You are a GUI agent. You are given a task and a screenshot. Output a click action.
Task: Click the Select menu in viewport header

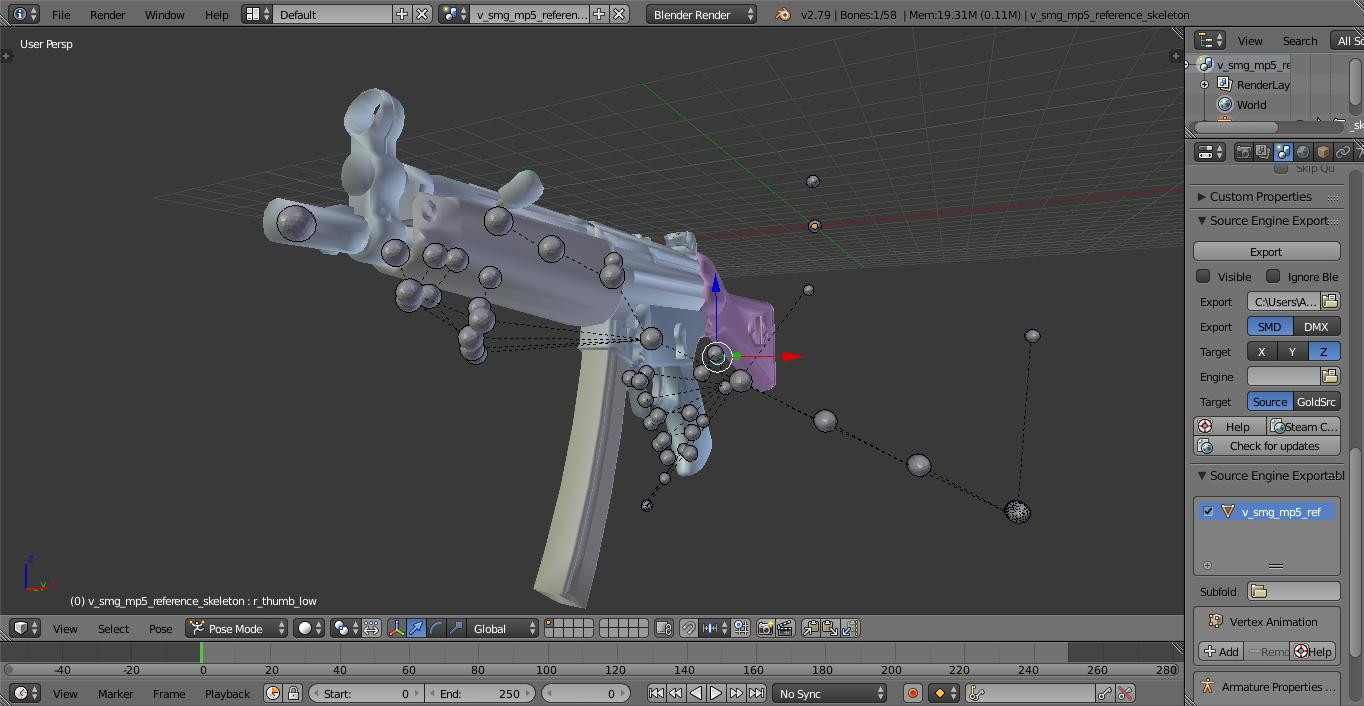[113, 628]
